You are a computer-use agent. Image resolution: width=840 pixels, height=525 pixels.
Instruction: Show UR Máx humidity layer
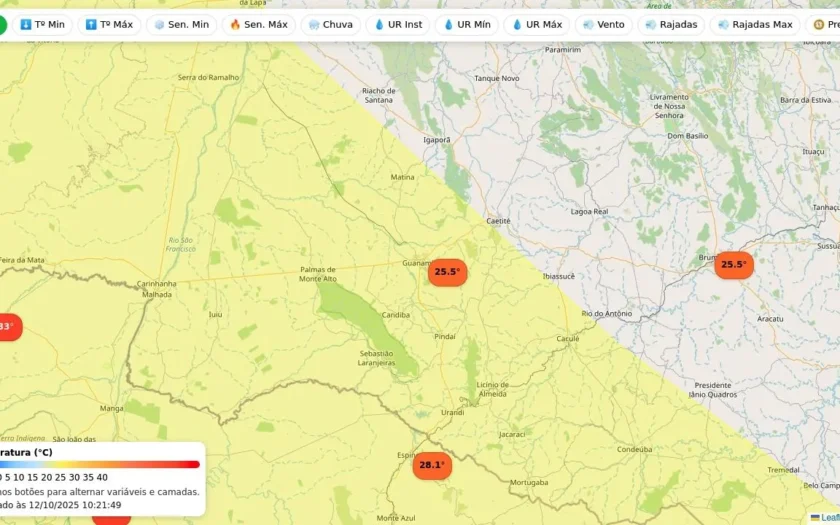click(537, 25)
